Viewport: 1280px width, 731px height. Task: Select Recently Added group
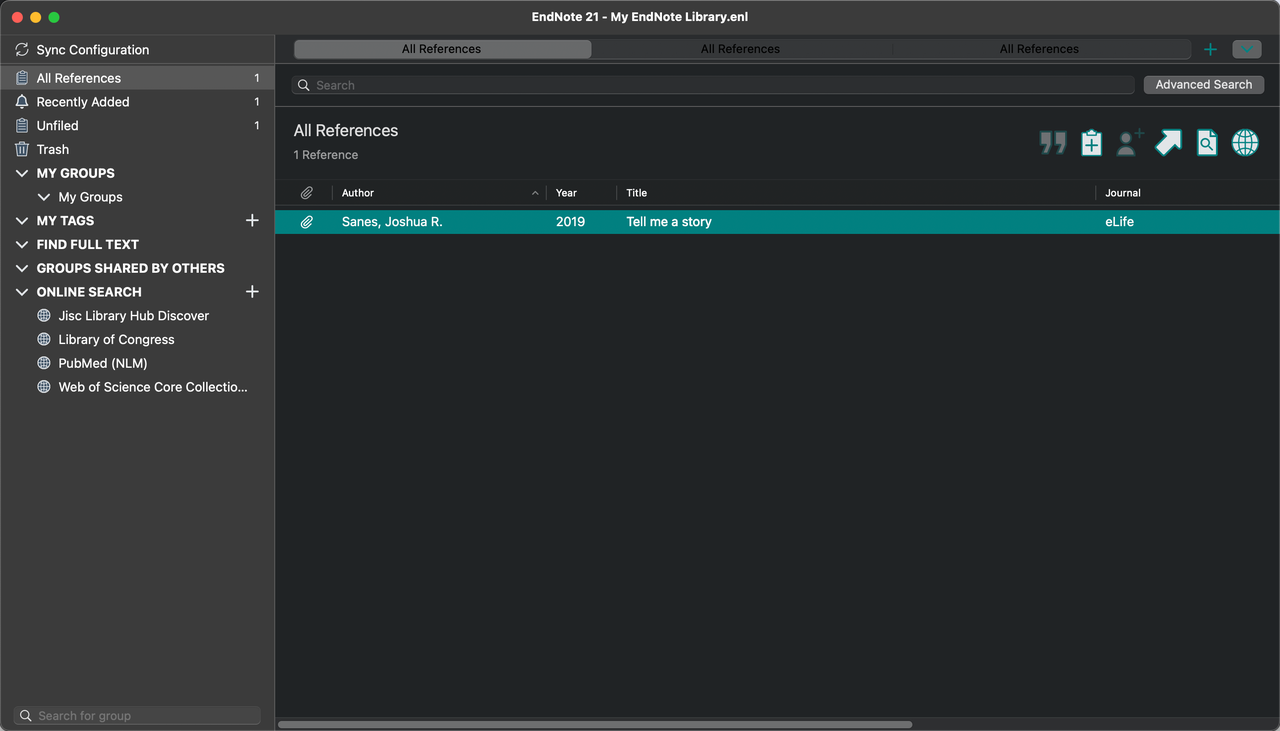(x=137, y=102)
